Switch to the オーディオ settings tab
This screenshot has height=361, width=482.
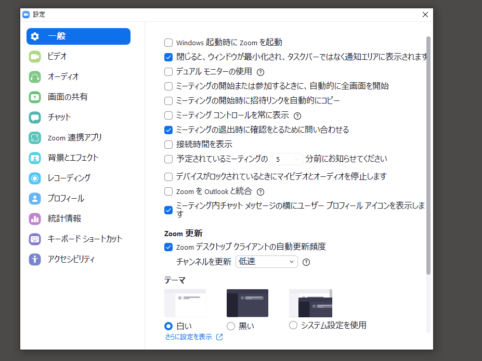point(78,77)
